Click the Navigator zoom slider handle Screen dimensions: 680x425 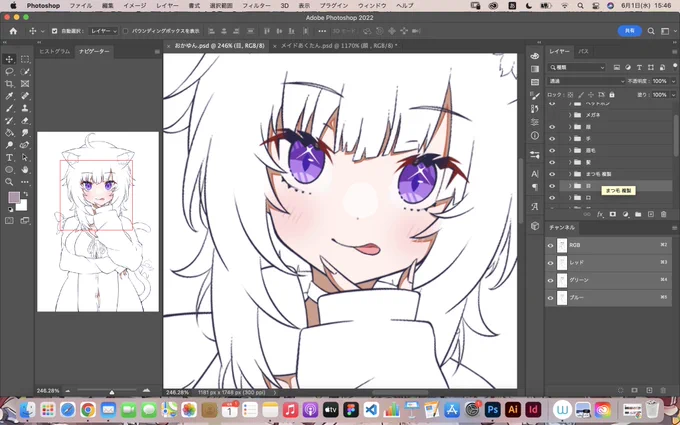(111, 392)
